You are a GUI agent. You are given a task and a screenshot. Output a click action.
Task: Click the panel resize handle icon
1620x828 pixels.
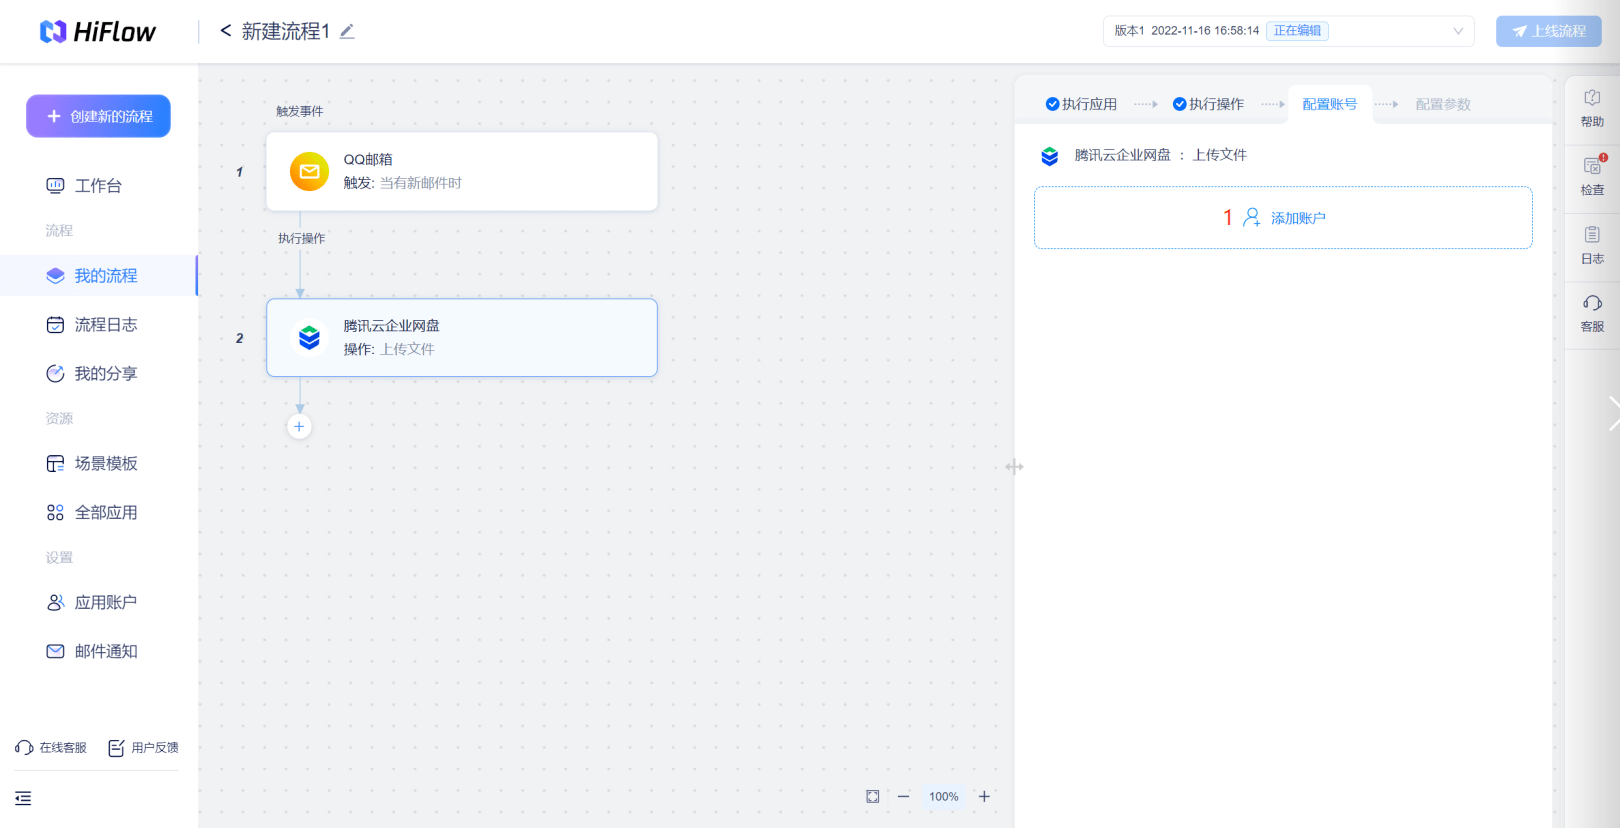point(1015,467)
